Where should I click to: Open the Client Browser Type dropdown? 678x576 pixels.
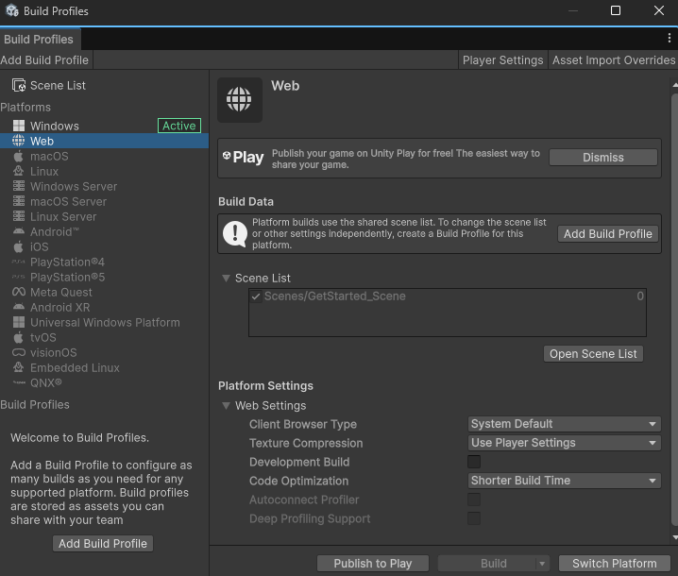(564, 424)
